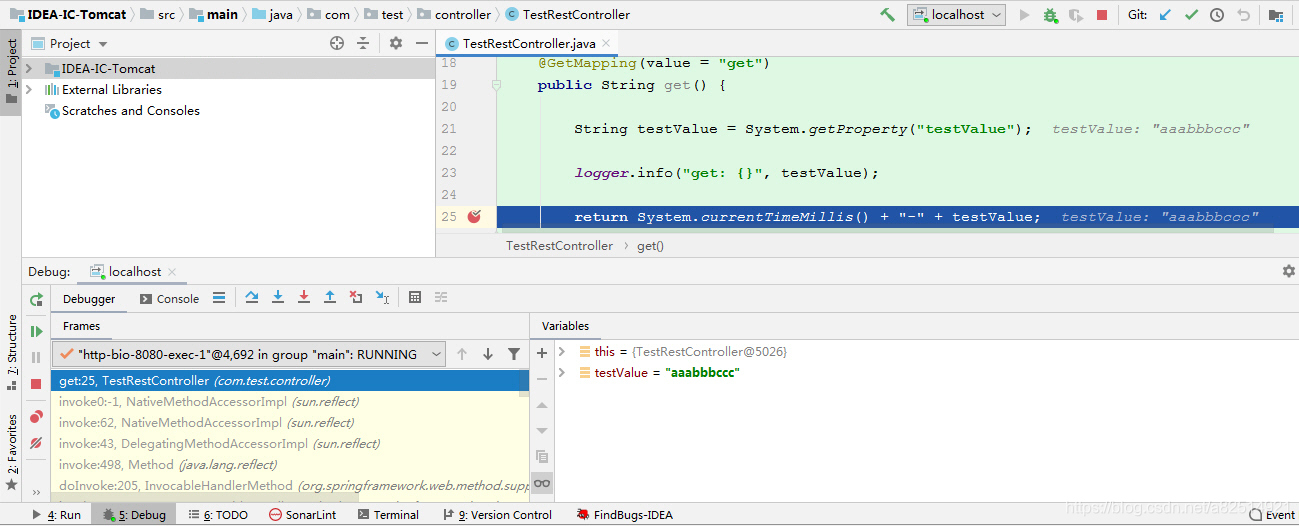
Task: Click the Rerun localhost icon
Action: 36,300
